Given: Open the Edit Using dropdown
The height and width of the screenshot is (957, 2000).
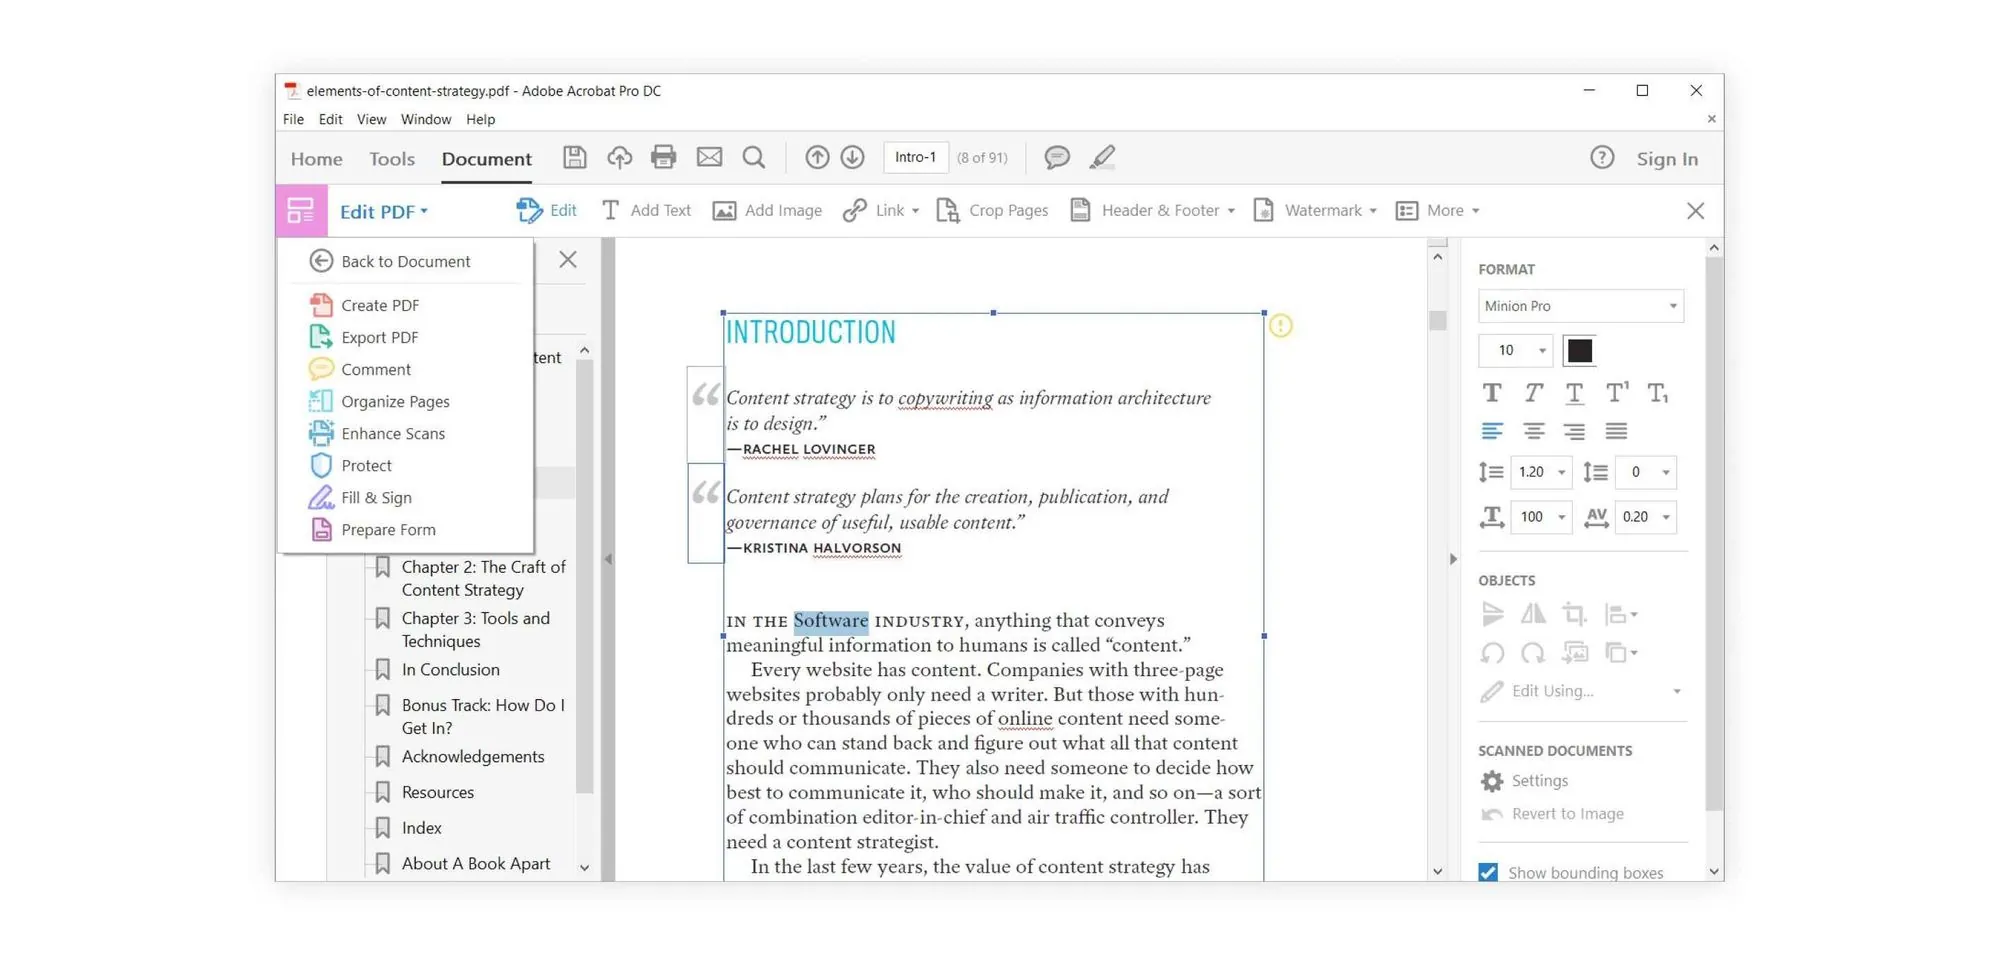Looking at the screenshot, I should click(x=1678, y=691).
